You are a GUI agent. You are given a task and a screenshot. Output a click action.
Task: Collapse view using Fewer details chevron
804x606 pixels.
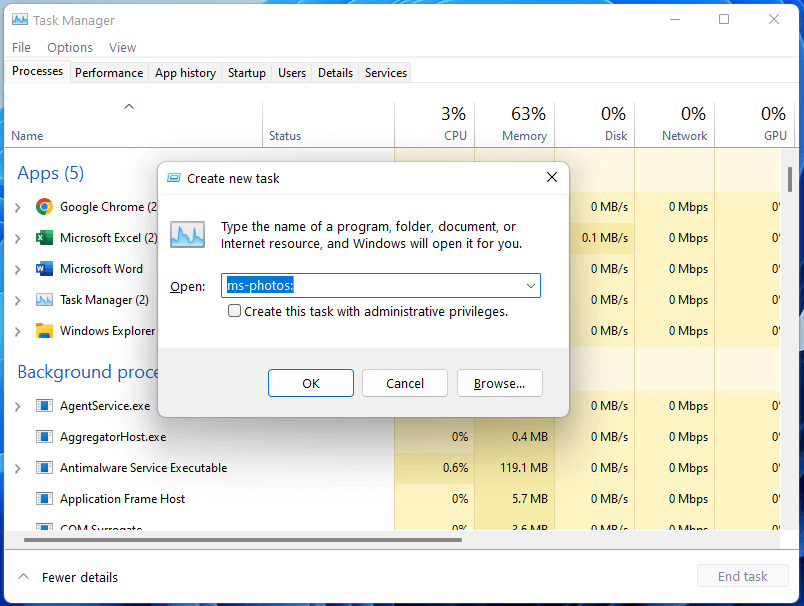pyautogui.click(x=24, y=577)
